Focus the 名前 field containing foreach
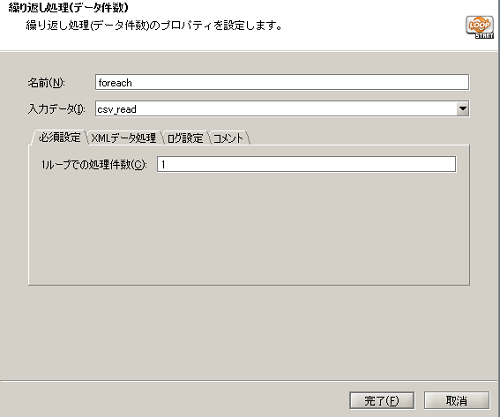The width and height of the screenshot is (500, 417). tap(282, 82)
